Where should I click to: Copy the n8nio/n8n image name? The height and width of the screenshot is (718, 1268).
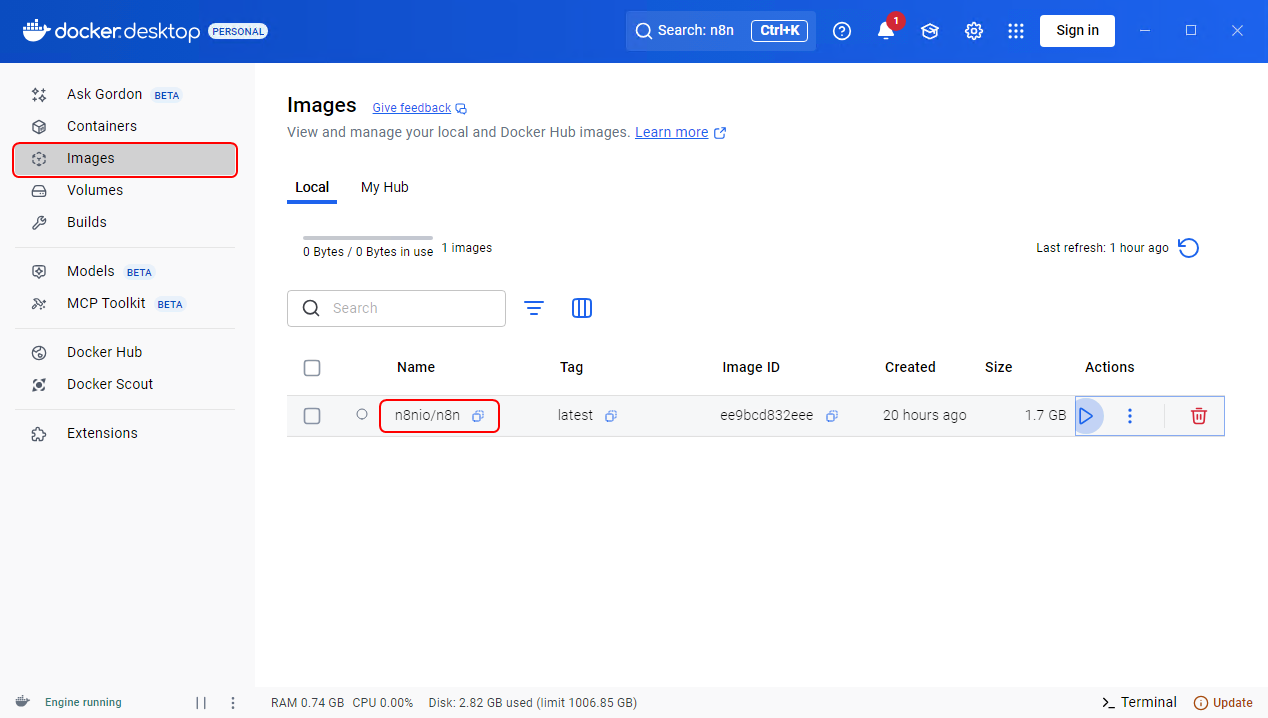click(478, 416)
